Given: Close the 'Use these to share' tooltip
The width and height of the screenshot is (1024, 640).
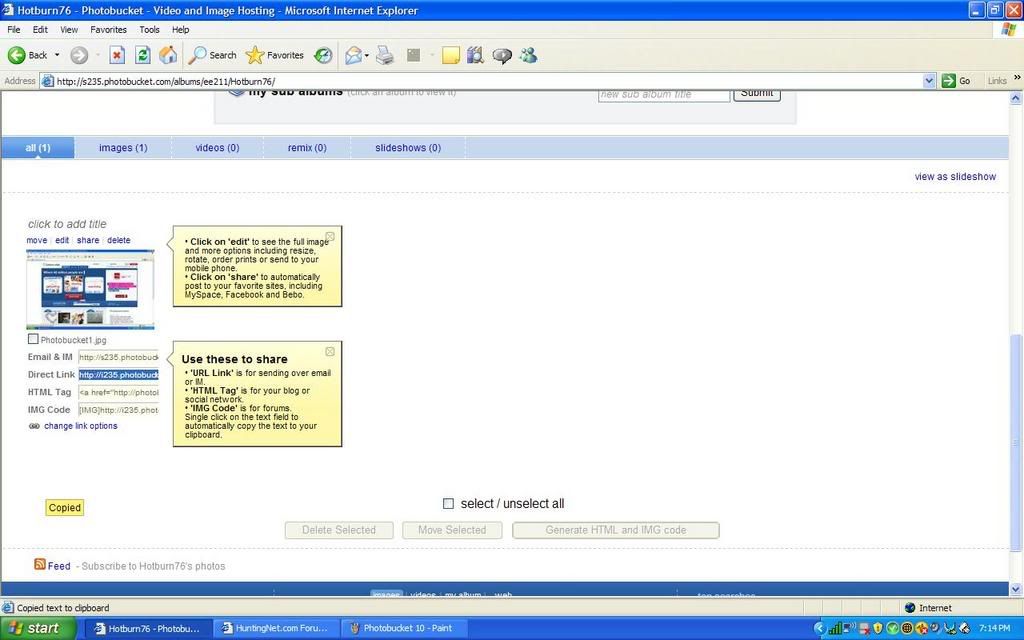Looking at the screenshot, I should 330,351.
